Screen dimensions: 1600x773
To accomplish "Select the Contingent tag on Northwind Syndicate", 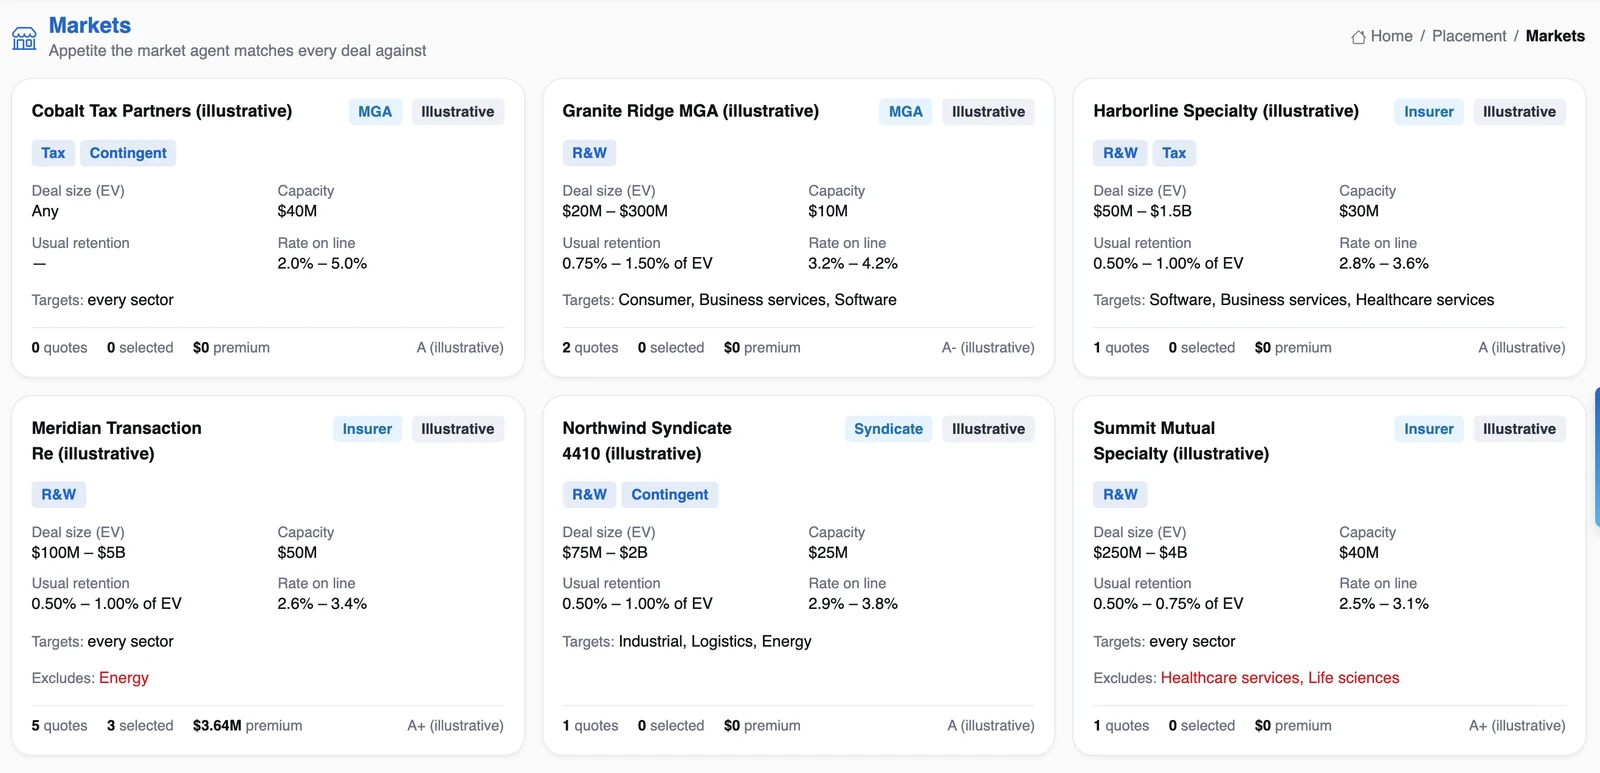I will point(670,495).
